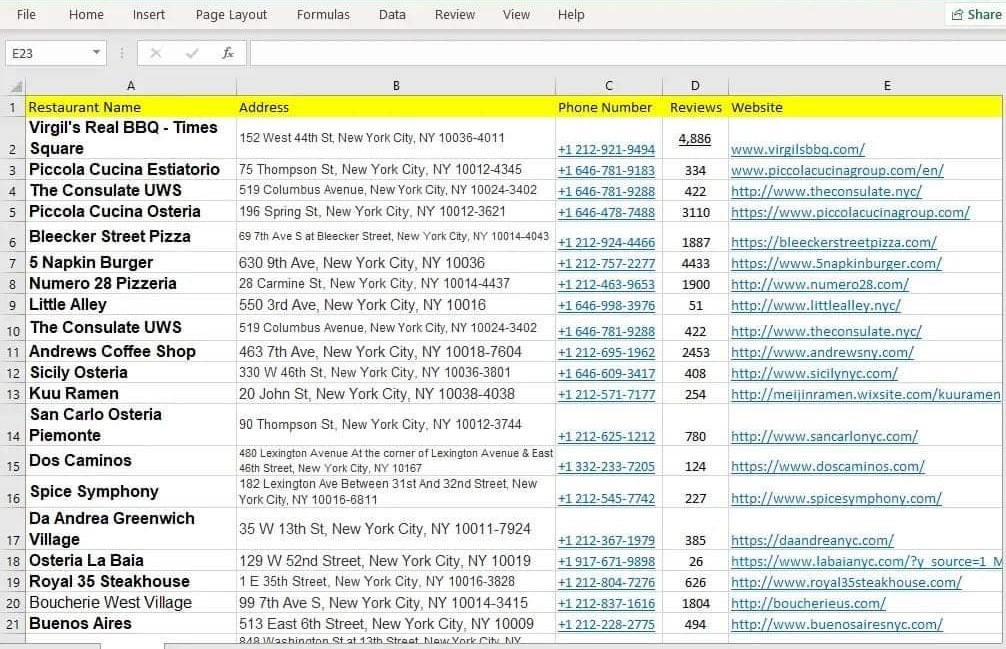The image size is (1006, 649).
Task: Confirm entry with the checkmark icon
Action: tap(191, 53)
